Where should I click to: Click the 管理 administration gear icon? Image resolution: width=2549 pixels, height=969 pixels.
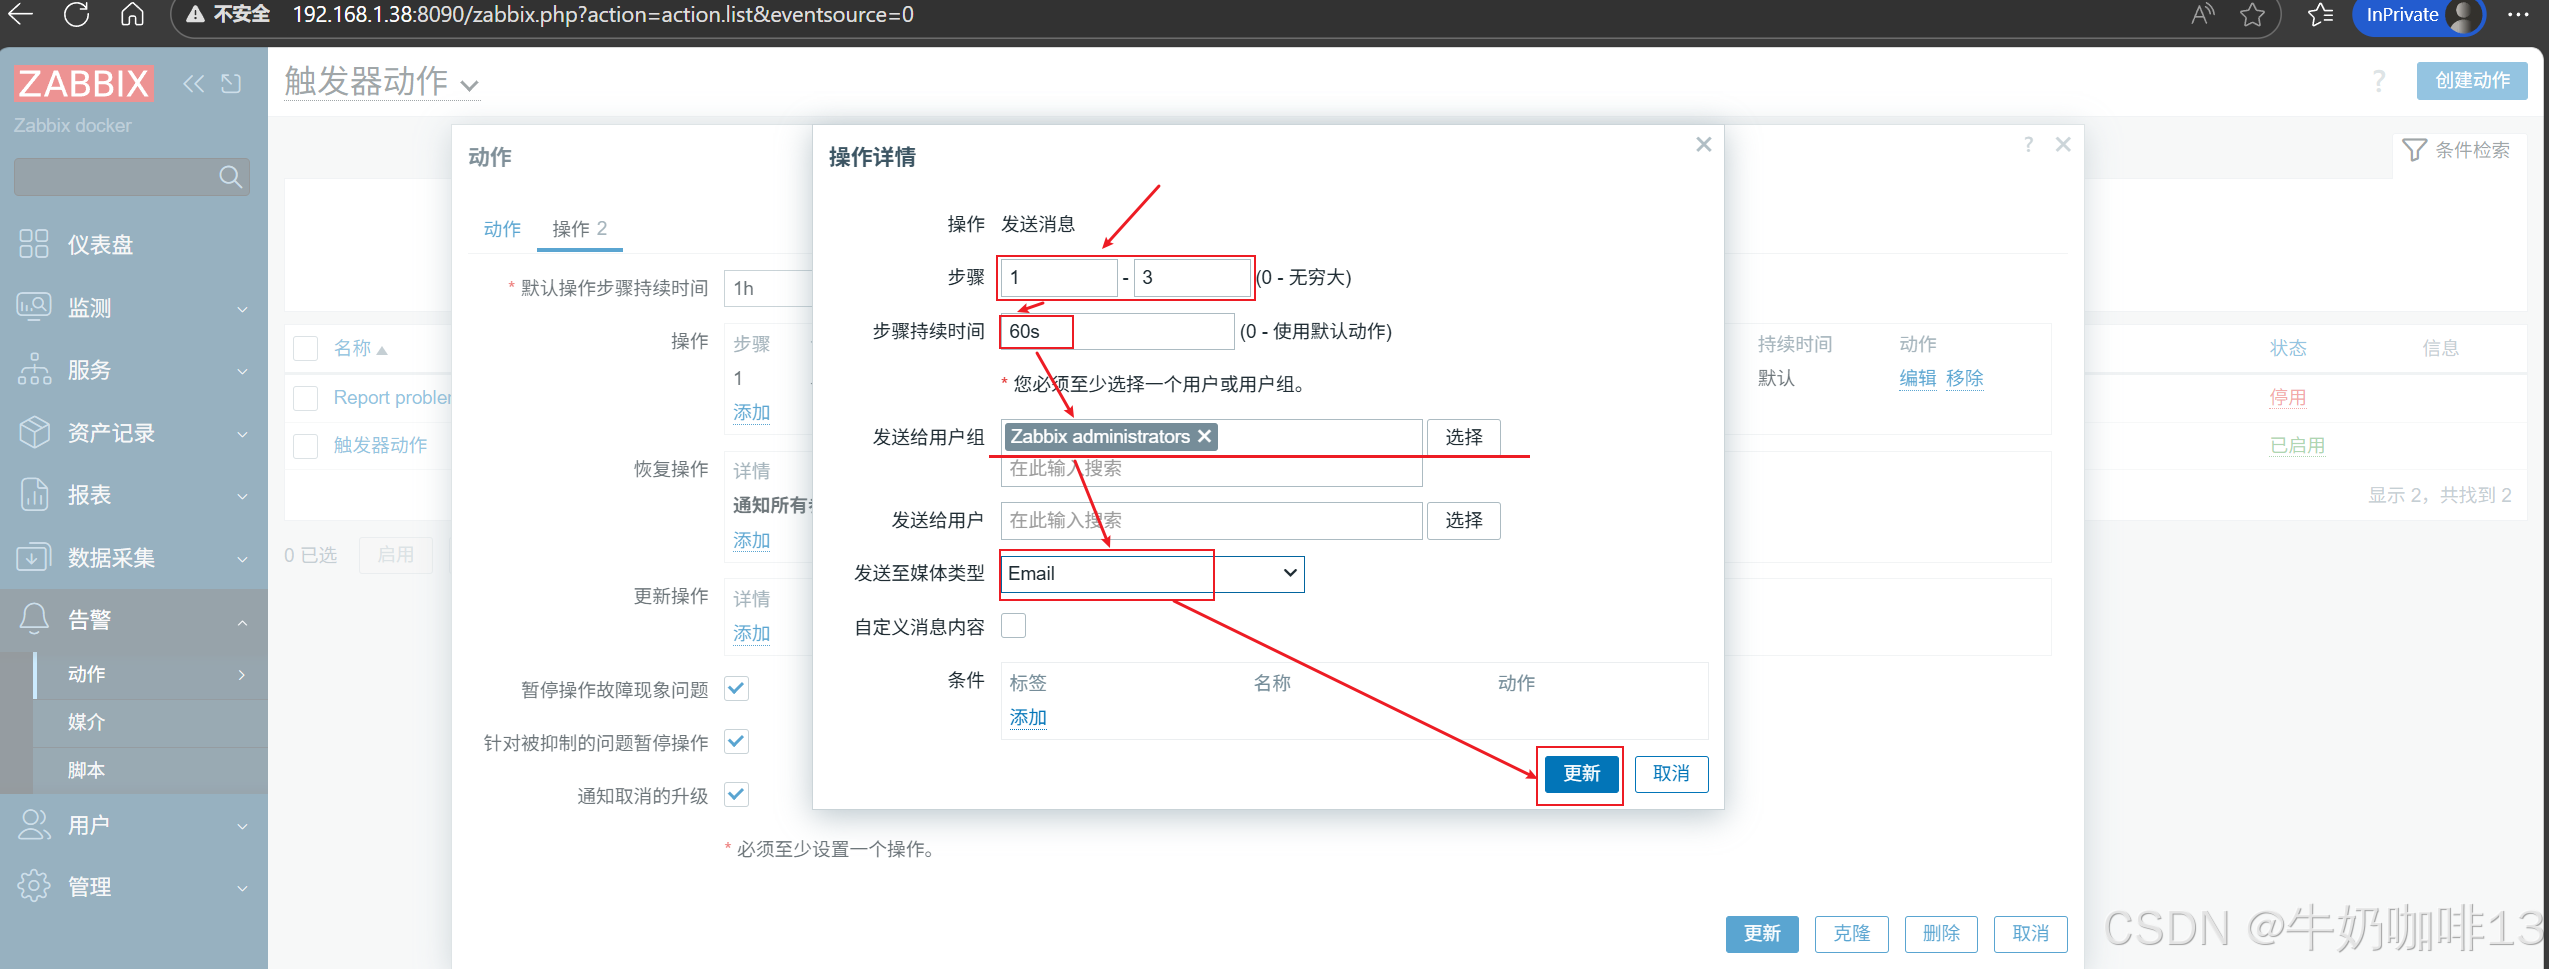(34, 885)
